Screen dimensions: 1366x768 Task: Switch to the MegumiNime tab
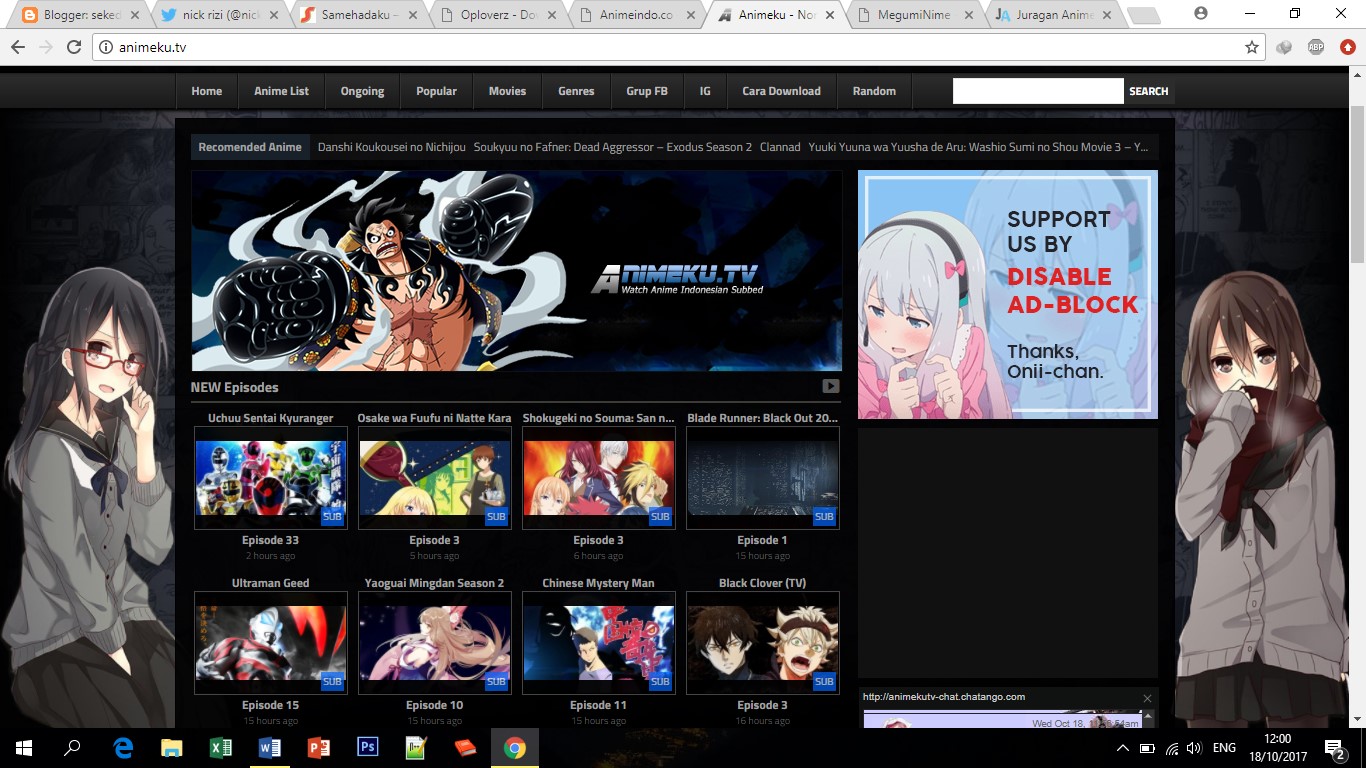914,15
